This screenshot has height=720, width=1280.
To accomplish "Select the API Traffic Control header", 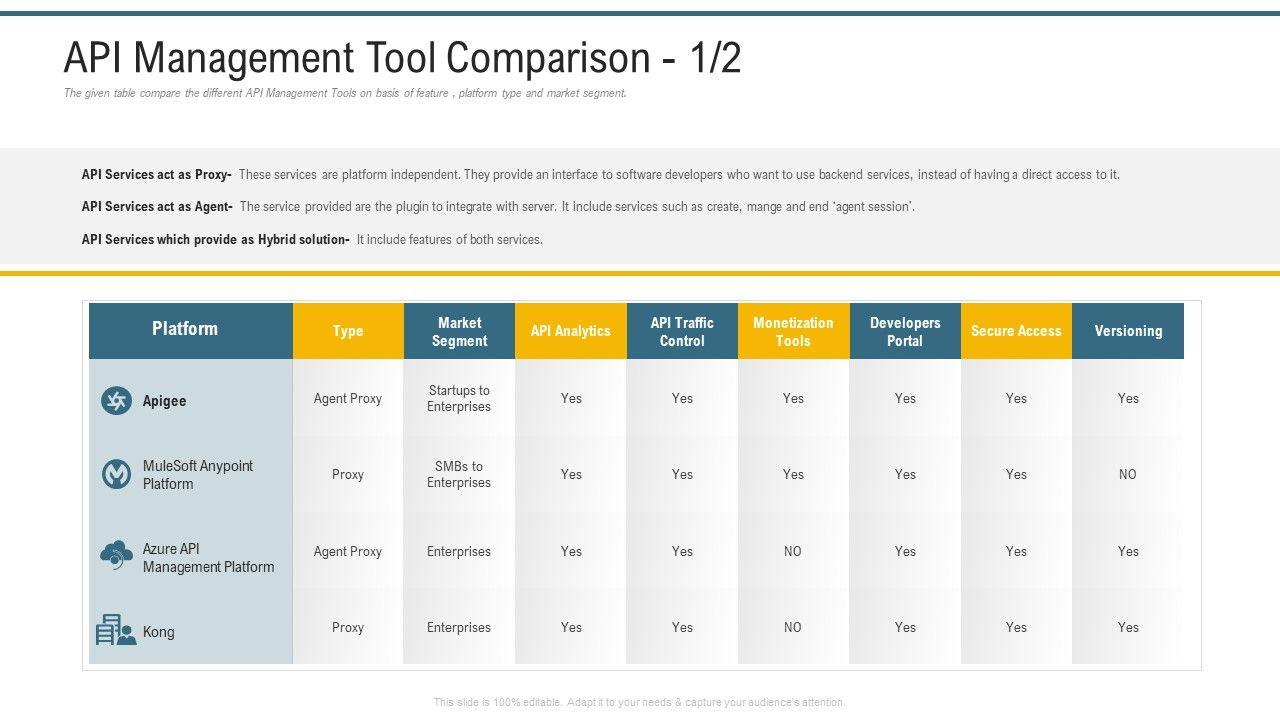I will 682,331.
